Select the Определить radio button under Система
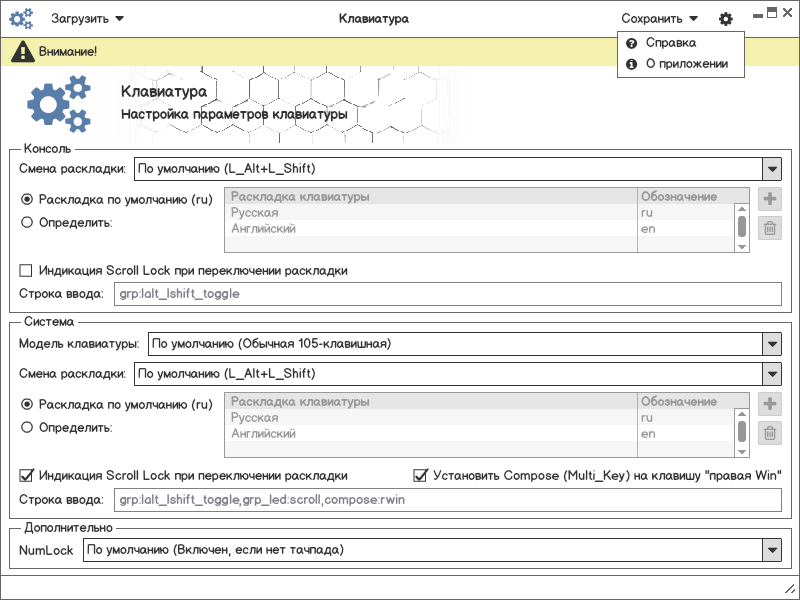 pyautogui.click(x=27, y=428)
